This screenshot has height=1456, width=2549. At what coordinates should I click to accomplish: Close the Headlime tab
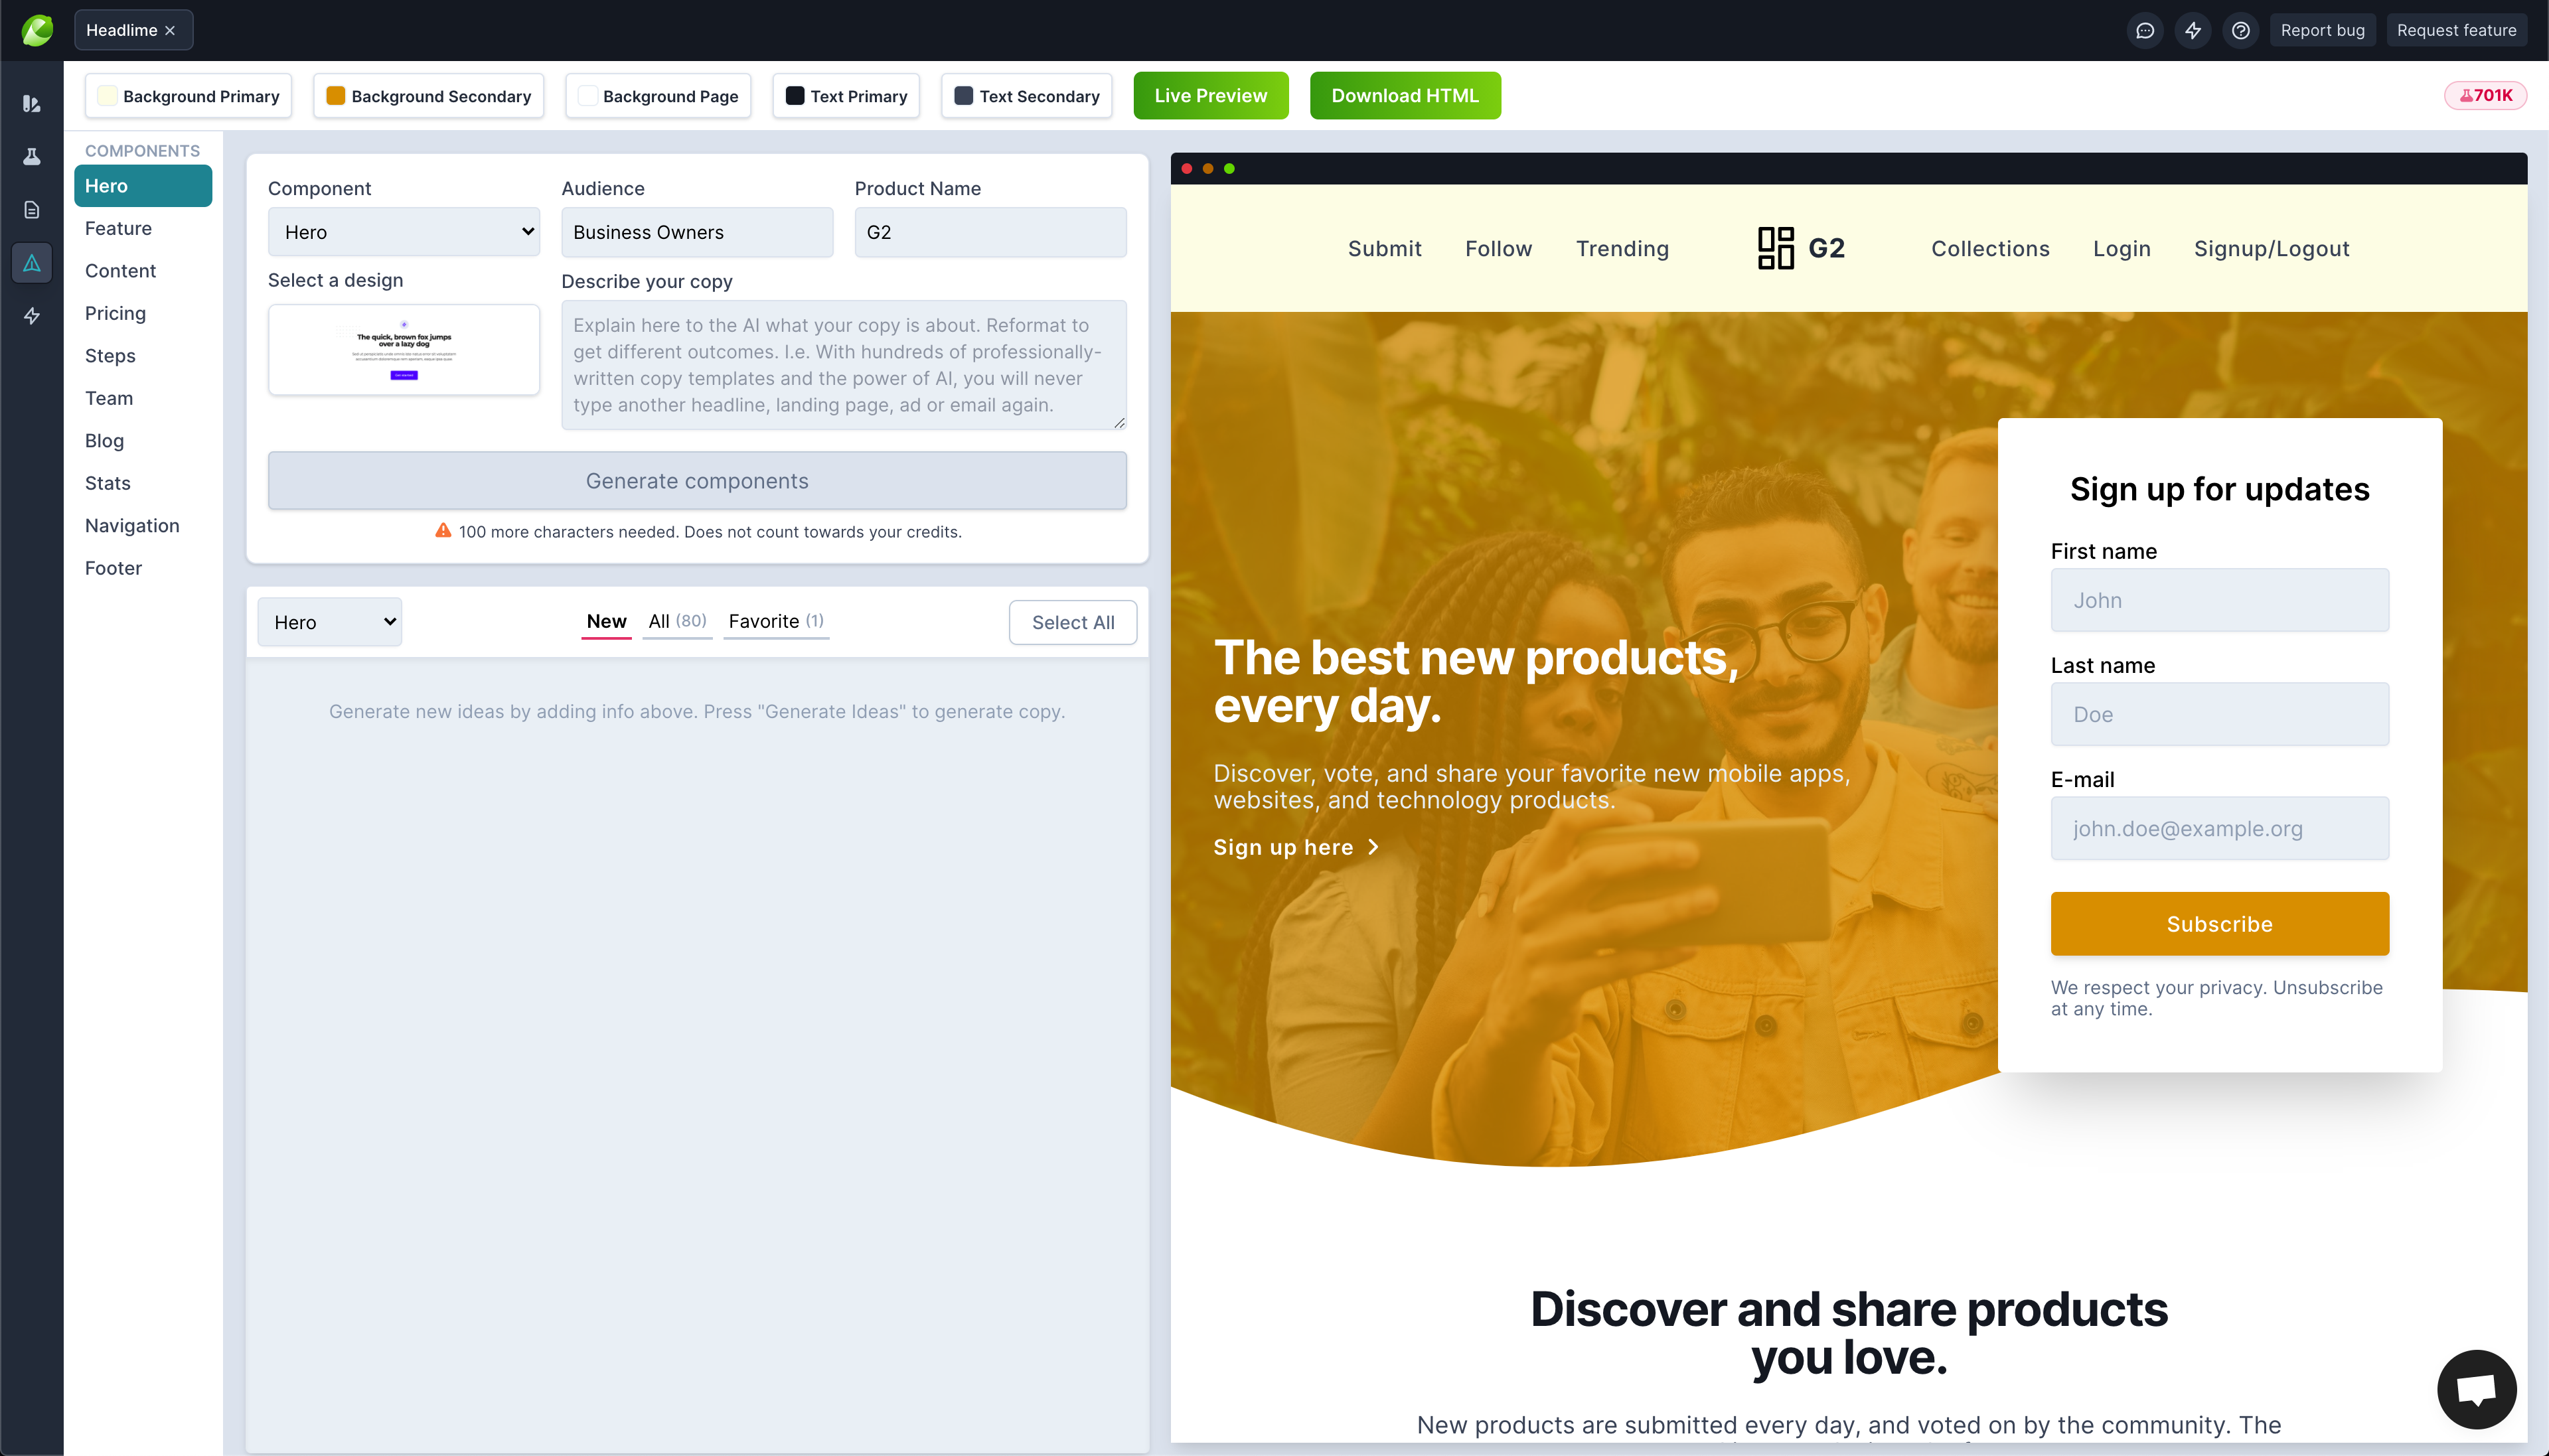click(x=171, y=30)
